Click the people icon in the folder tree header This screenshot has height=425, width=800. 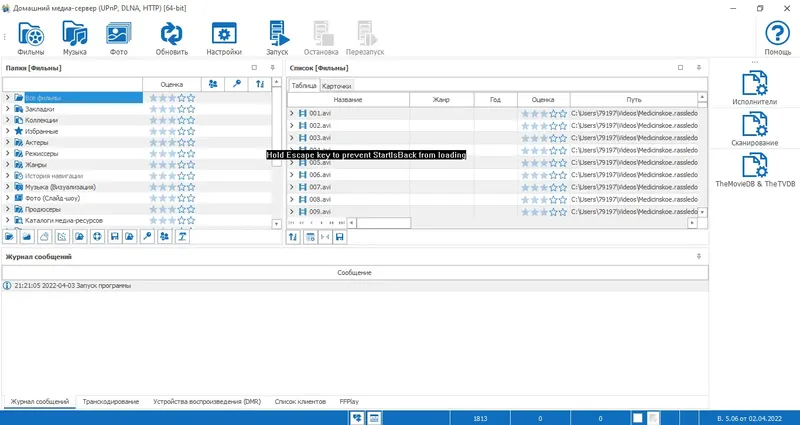point(213,84)
